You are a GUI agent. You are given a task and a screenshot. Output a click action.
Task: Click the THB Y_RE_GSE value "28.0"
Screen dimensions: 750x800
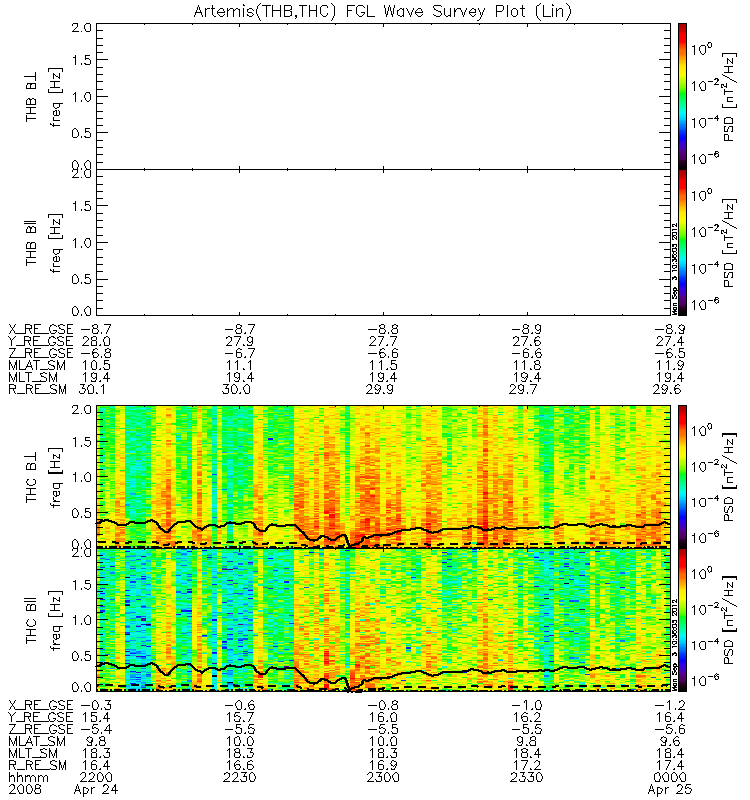[x=96, y=341]
